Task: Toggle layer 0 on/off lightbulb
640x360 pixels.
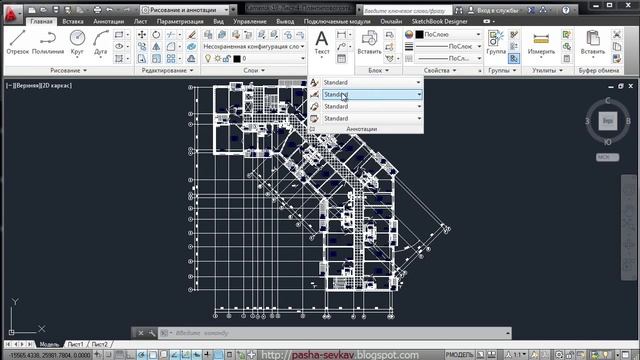Action: pyautogui.click(x=208, y=59)
